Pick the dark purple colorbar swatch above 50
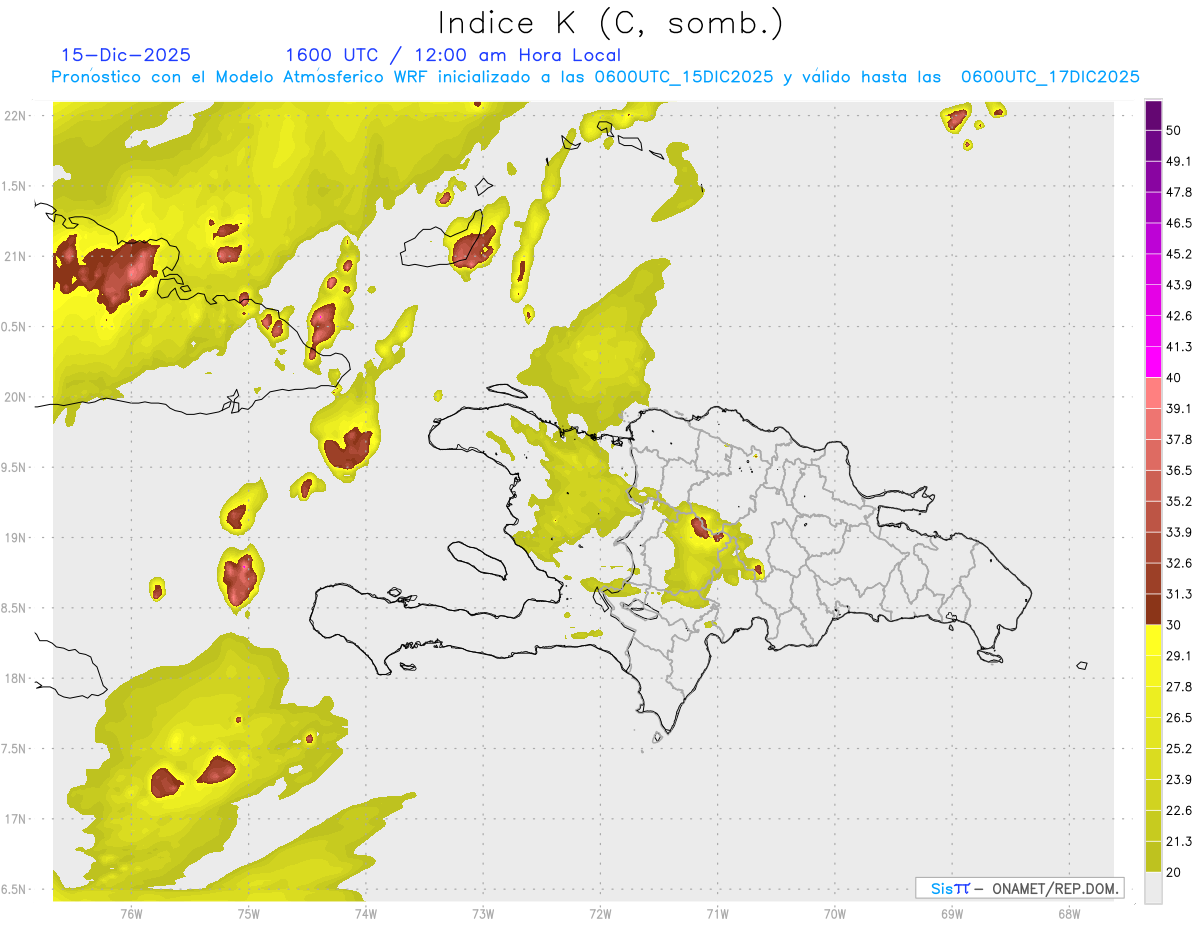The width and height of the screenshot is (1200, 927). click(x=1153, y=115)
